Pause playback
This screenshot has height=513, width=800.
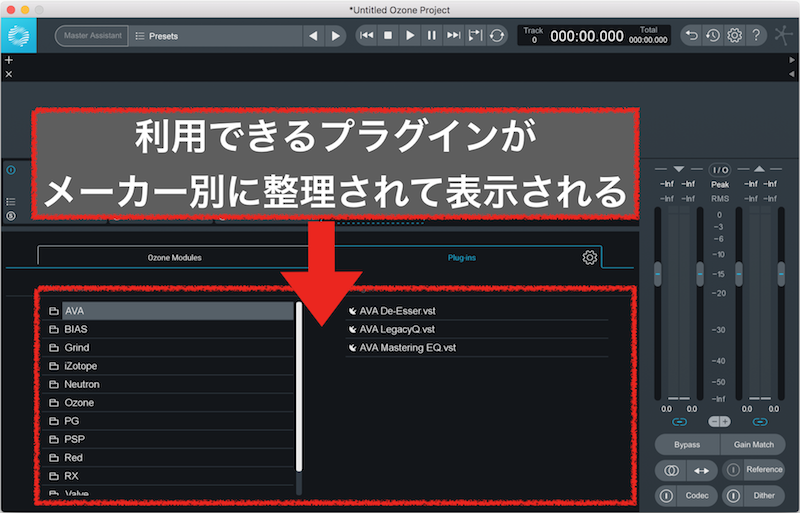point(432,35)
